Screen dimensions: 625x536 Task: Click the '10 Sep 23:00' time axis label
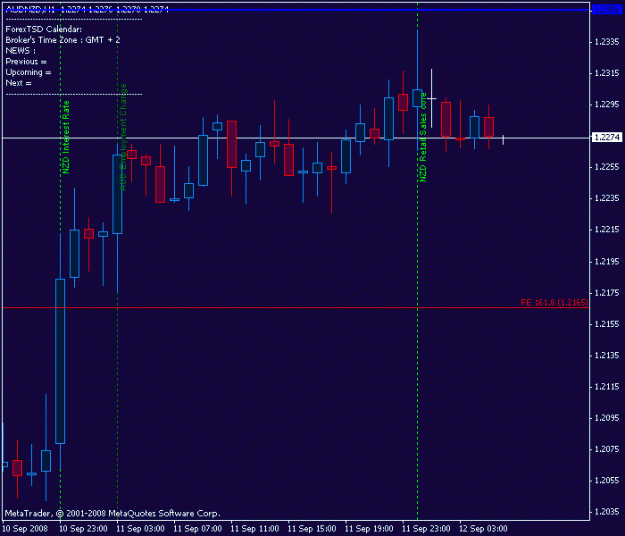pos(83,529)
